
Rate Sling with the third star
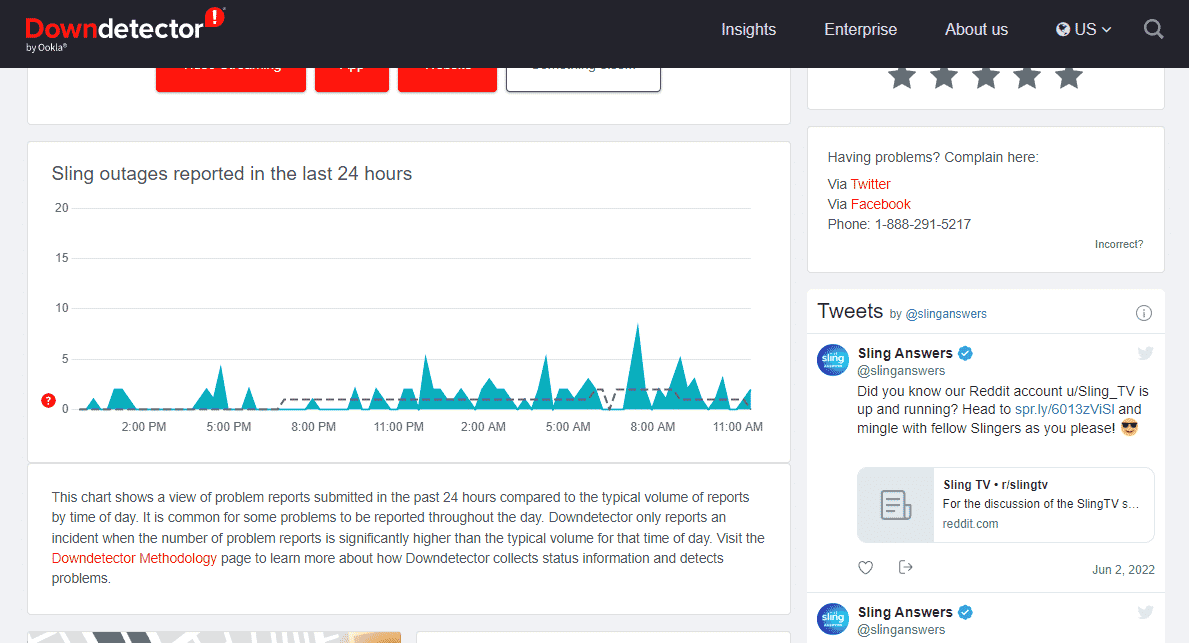[x=985, y=77]
